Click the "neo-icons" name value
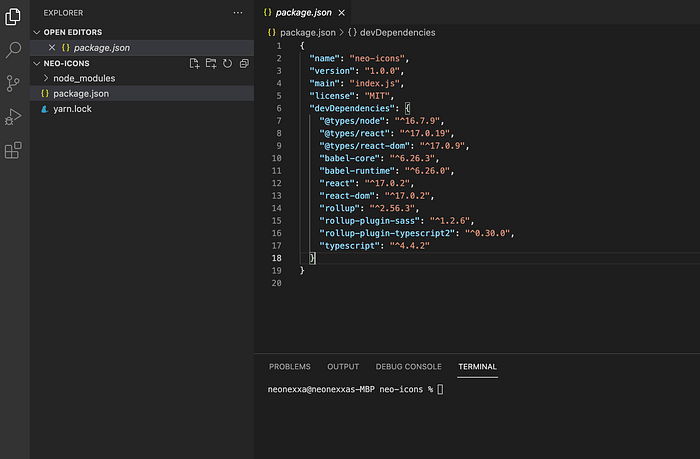The height and width of the screenshot is (459, 700). pos(377,58)
